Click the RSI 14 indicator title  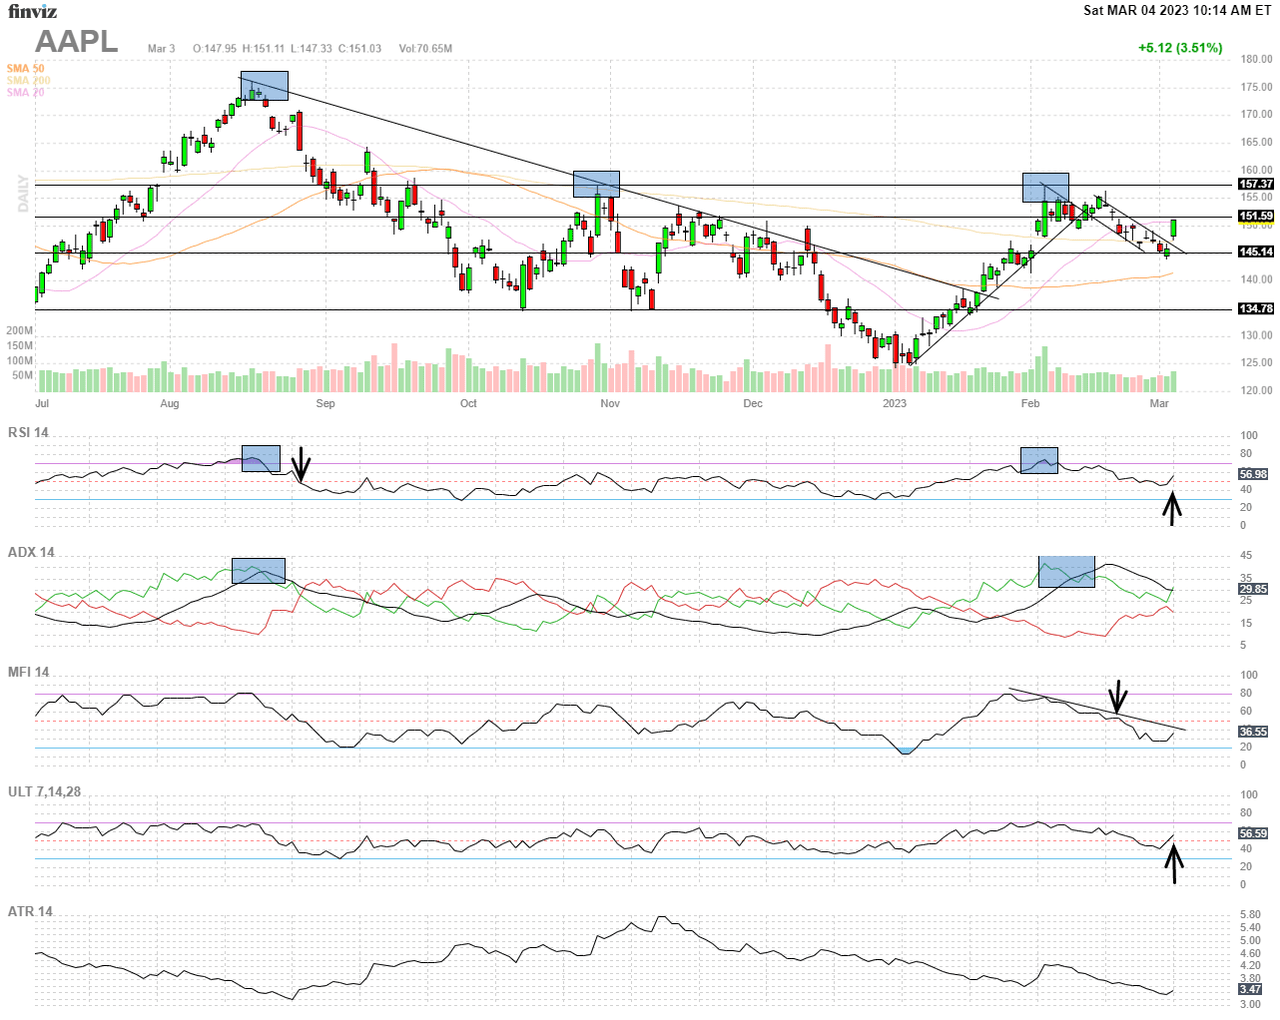click(28, 432)
